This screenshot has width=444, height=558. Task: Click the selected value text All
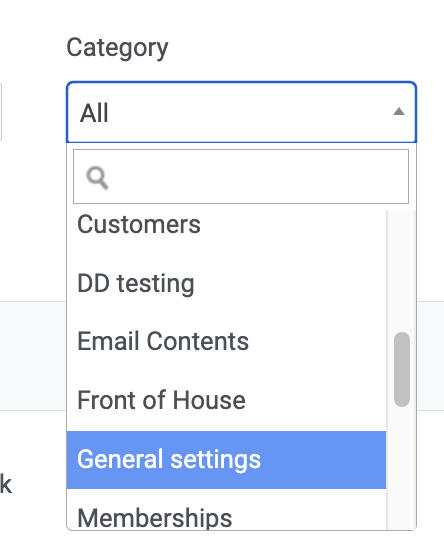[94, 113]
